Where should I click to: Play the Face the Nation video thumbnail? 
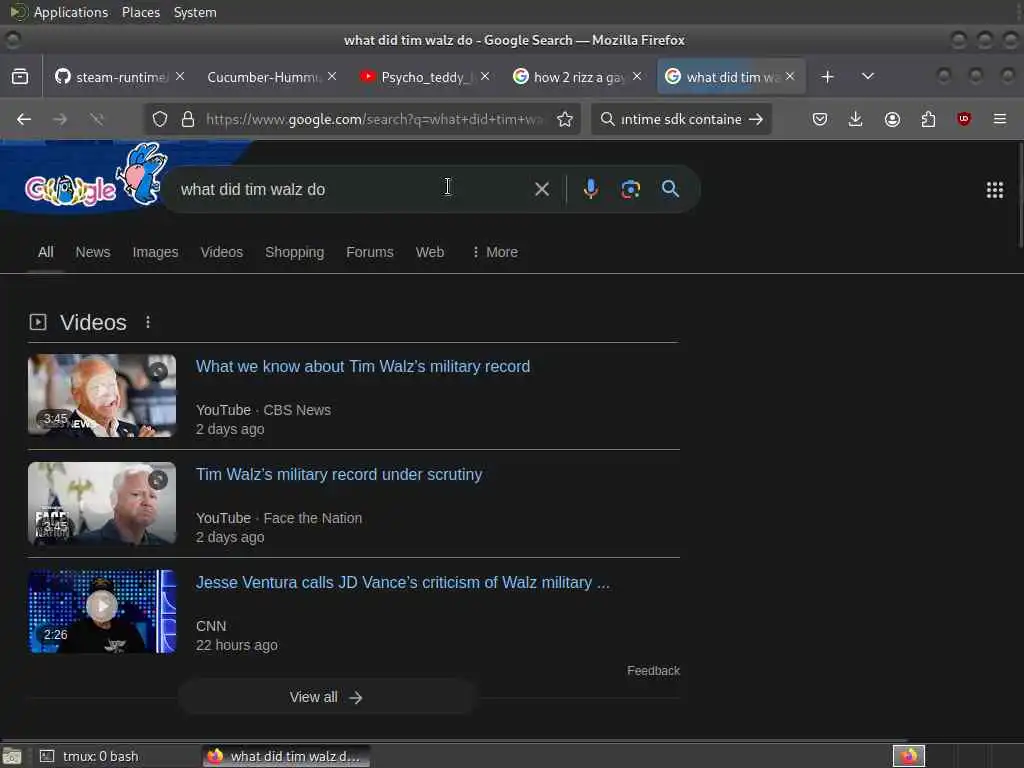[102, 504]
